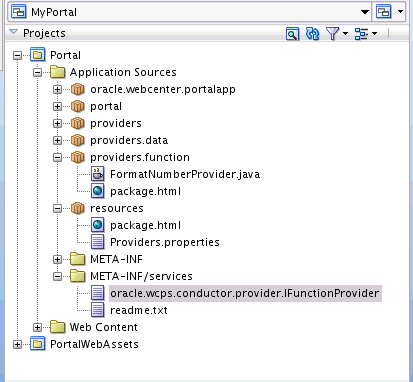This screenshot has width=413, height=382.
Task: Click the find/search icon in Projects toolbar
Action: pos(292,34)
